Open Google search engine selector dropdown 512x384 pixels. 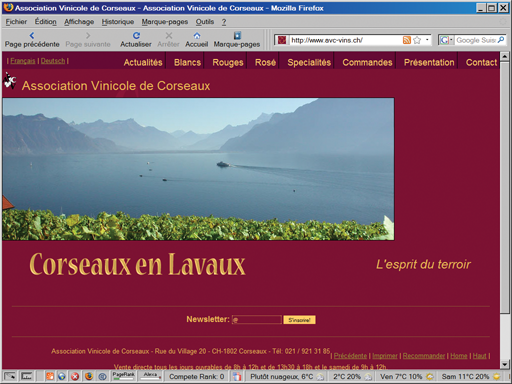click(446, 40)
